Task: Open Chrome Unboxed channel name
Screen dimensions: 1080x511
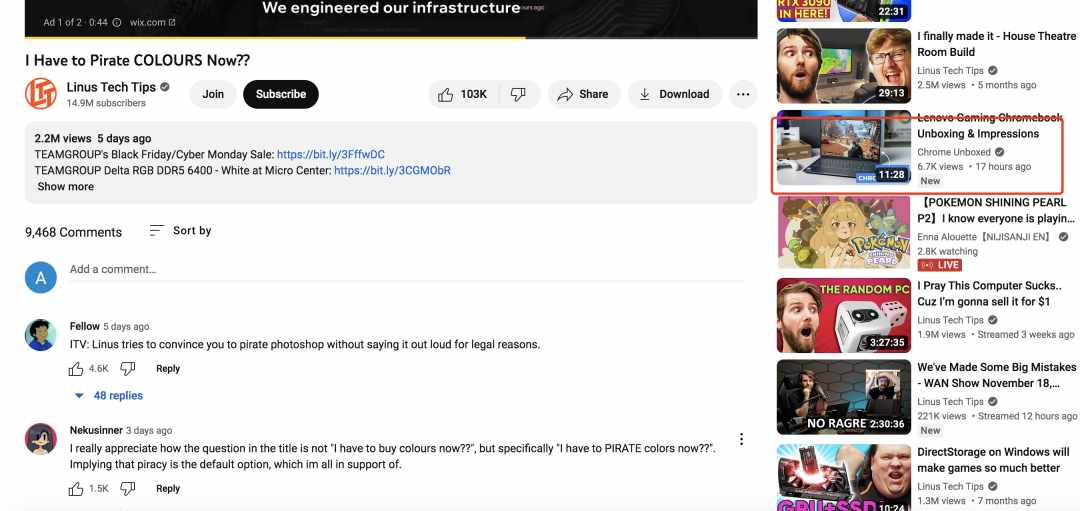Action: coord(954,152)
